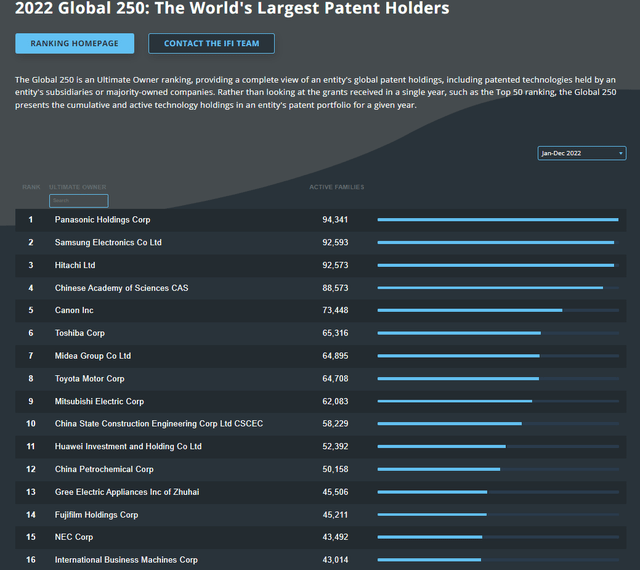Click the 88,573 active families value
Screen dimensions: 640x570
pyautogui.click(x=335, y=288)
